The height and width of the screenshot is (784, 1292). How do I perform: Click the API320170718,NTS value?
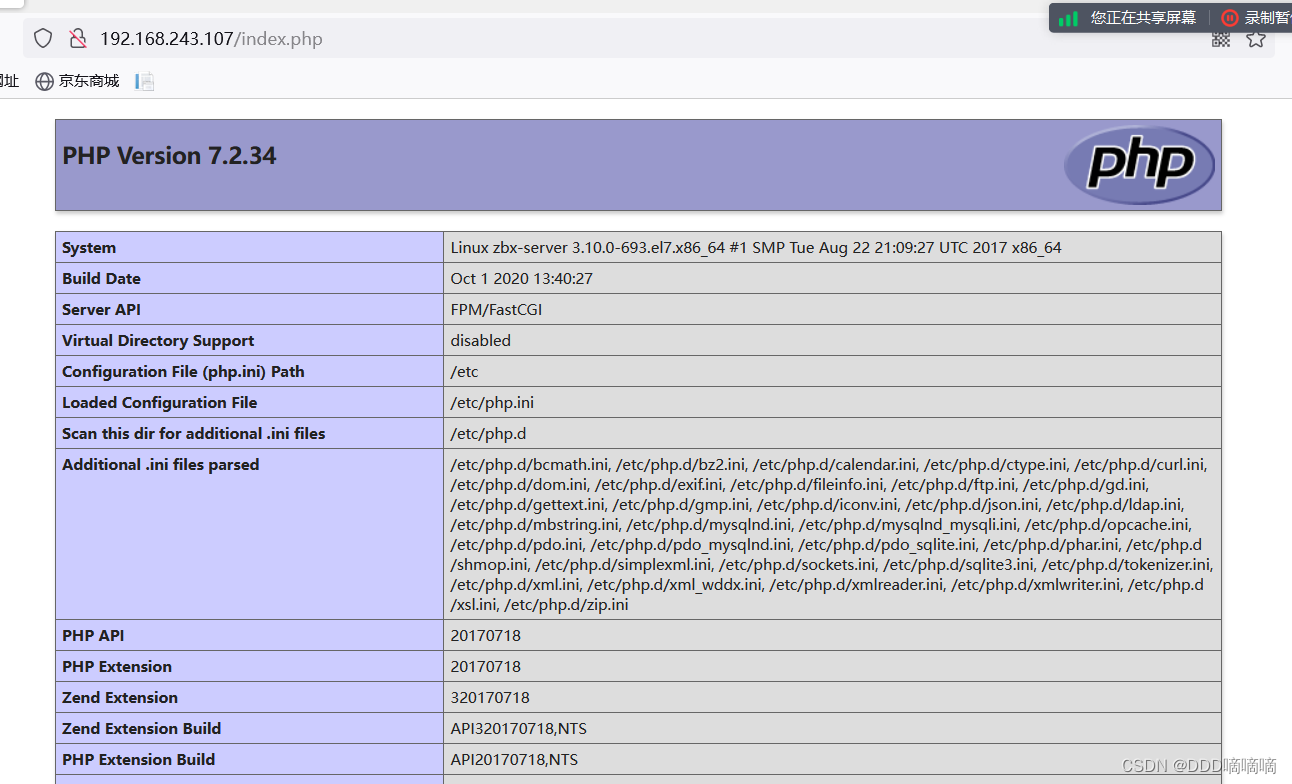519,729
